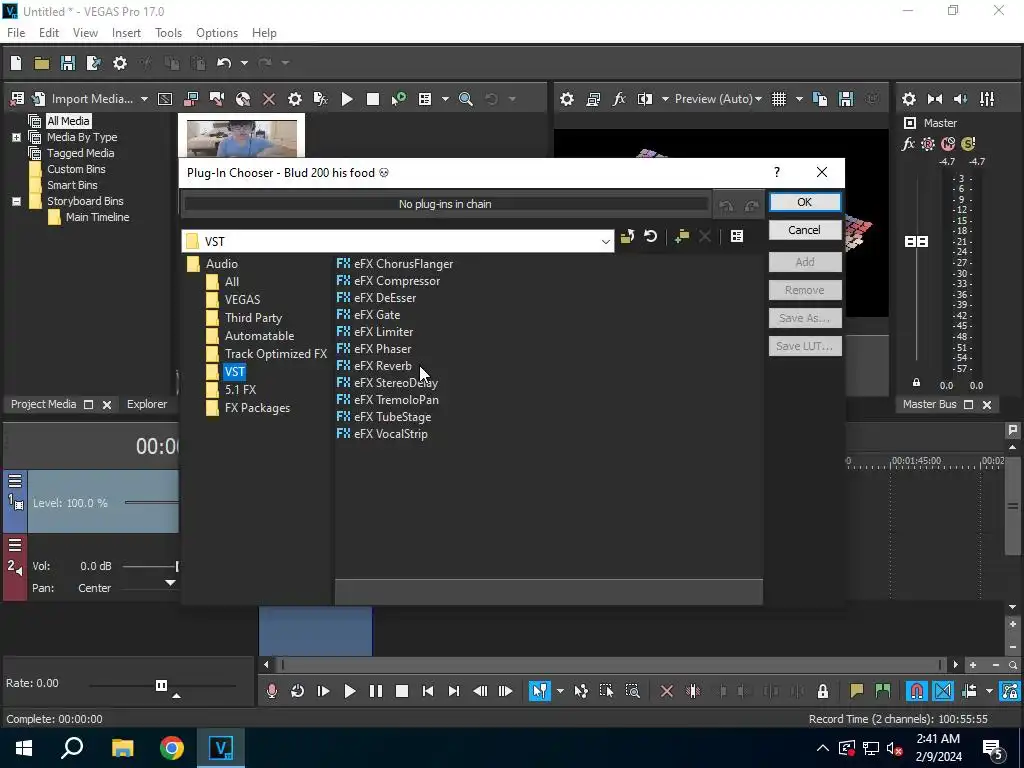Open the File menu
This screenshot has height=768, width=1024.
pyautogui.click(x=16, y=33)
